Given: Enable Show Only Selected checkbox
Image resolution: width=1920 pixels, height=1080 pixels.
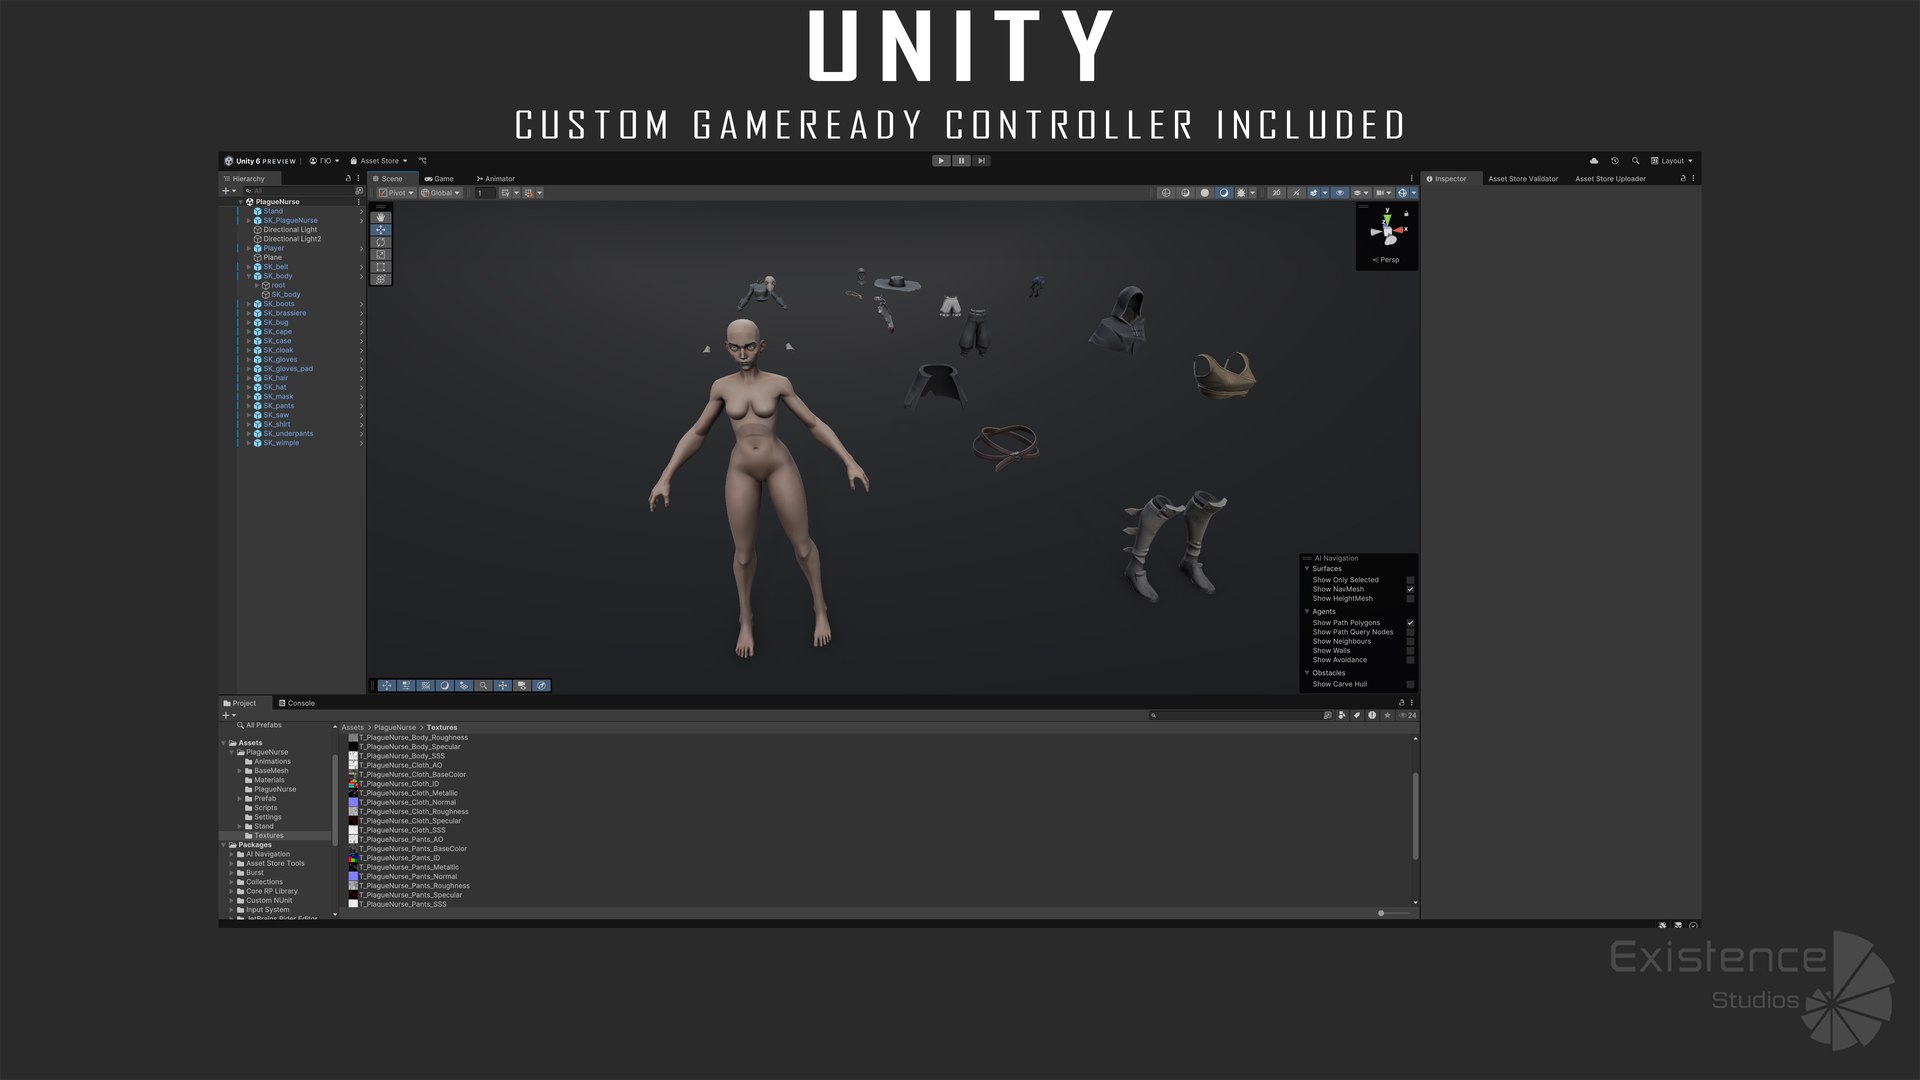Looking at the screenshot, I should tap(1410, 580).
